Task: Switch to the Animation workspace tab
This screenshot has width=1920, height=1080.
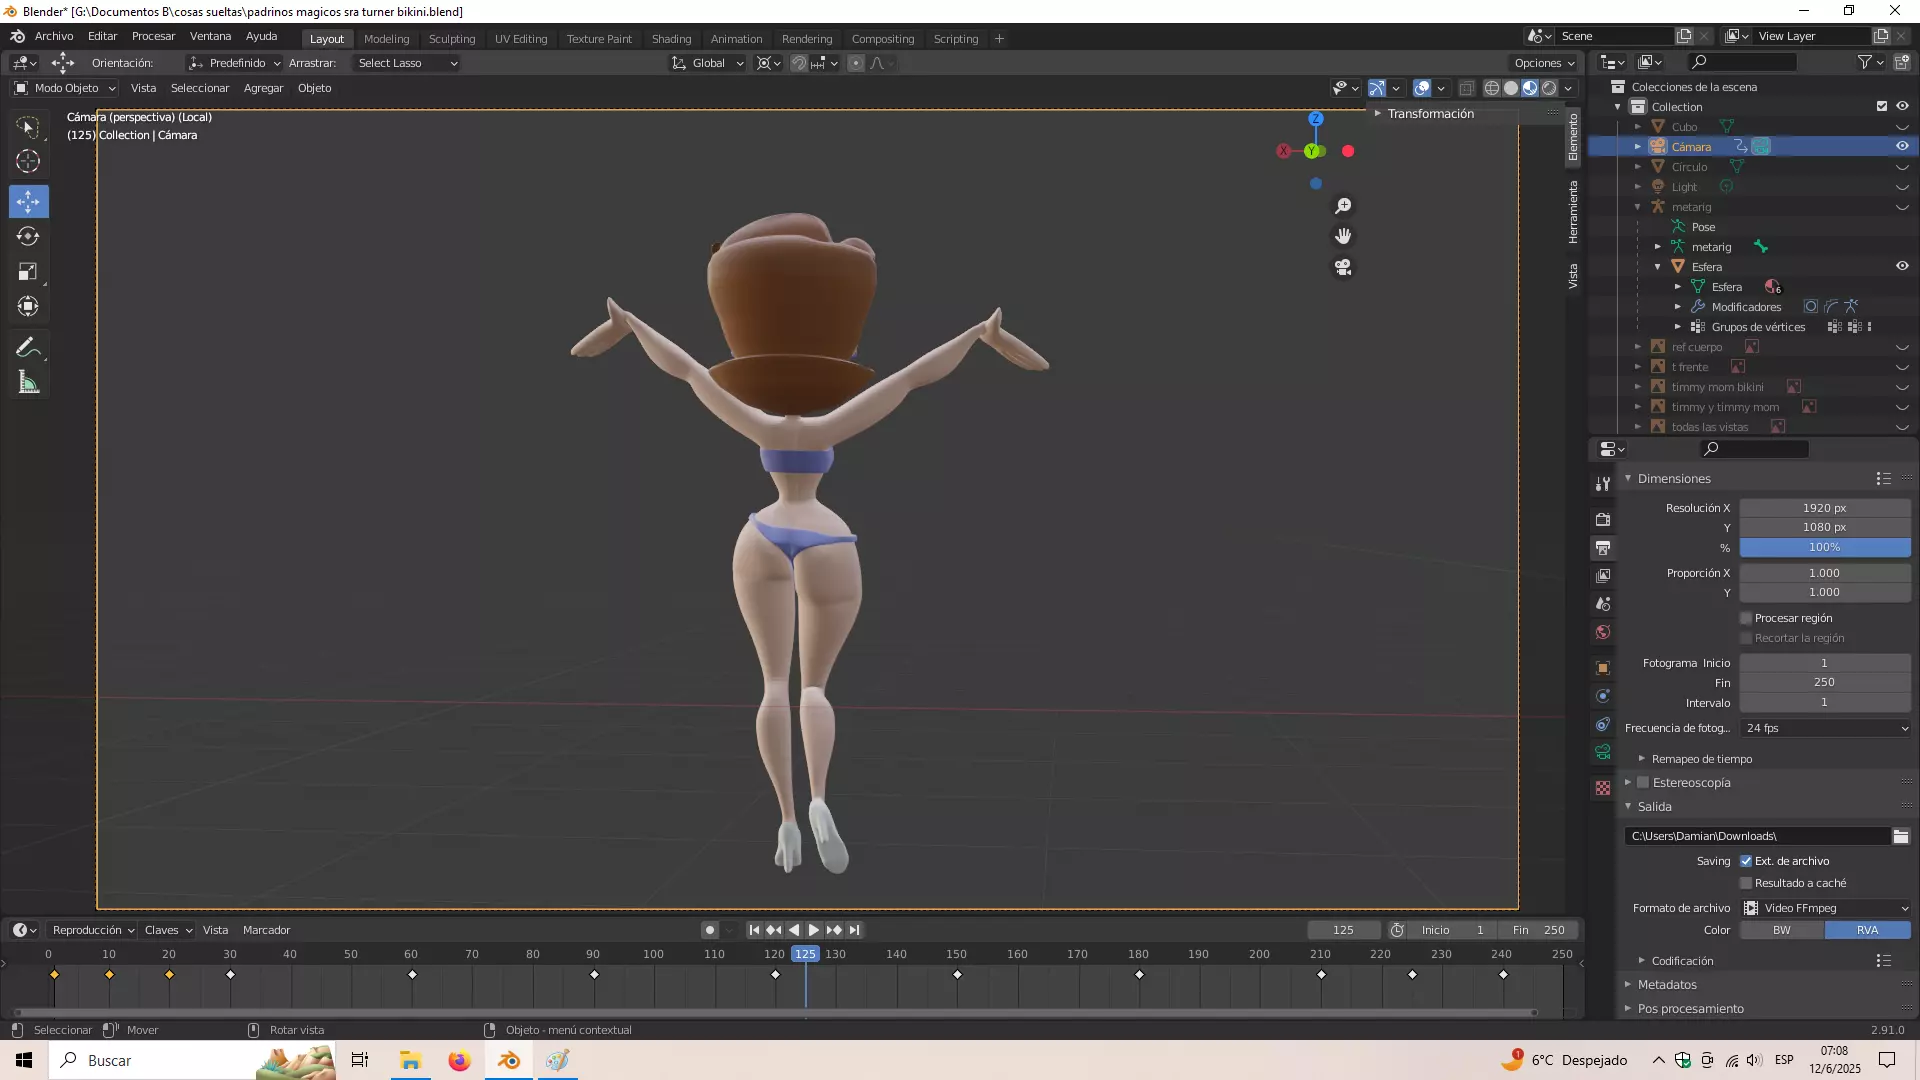Action: (x=736, y=39)
